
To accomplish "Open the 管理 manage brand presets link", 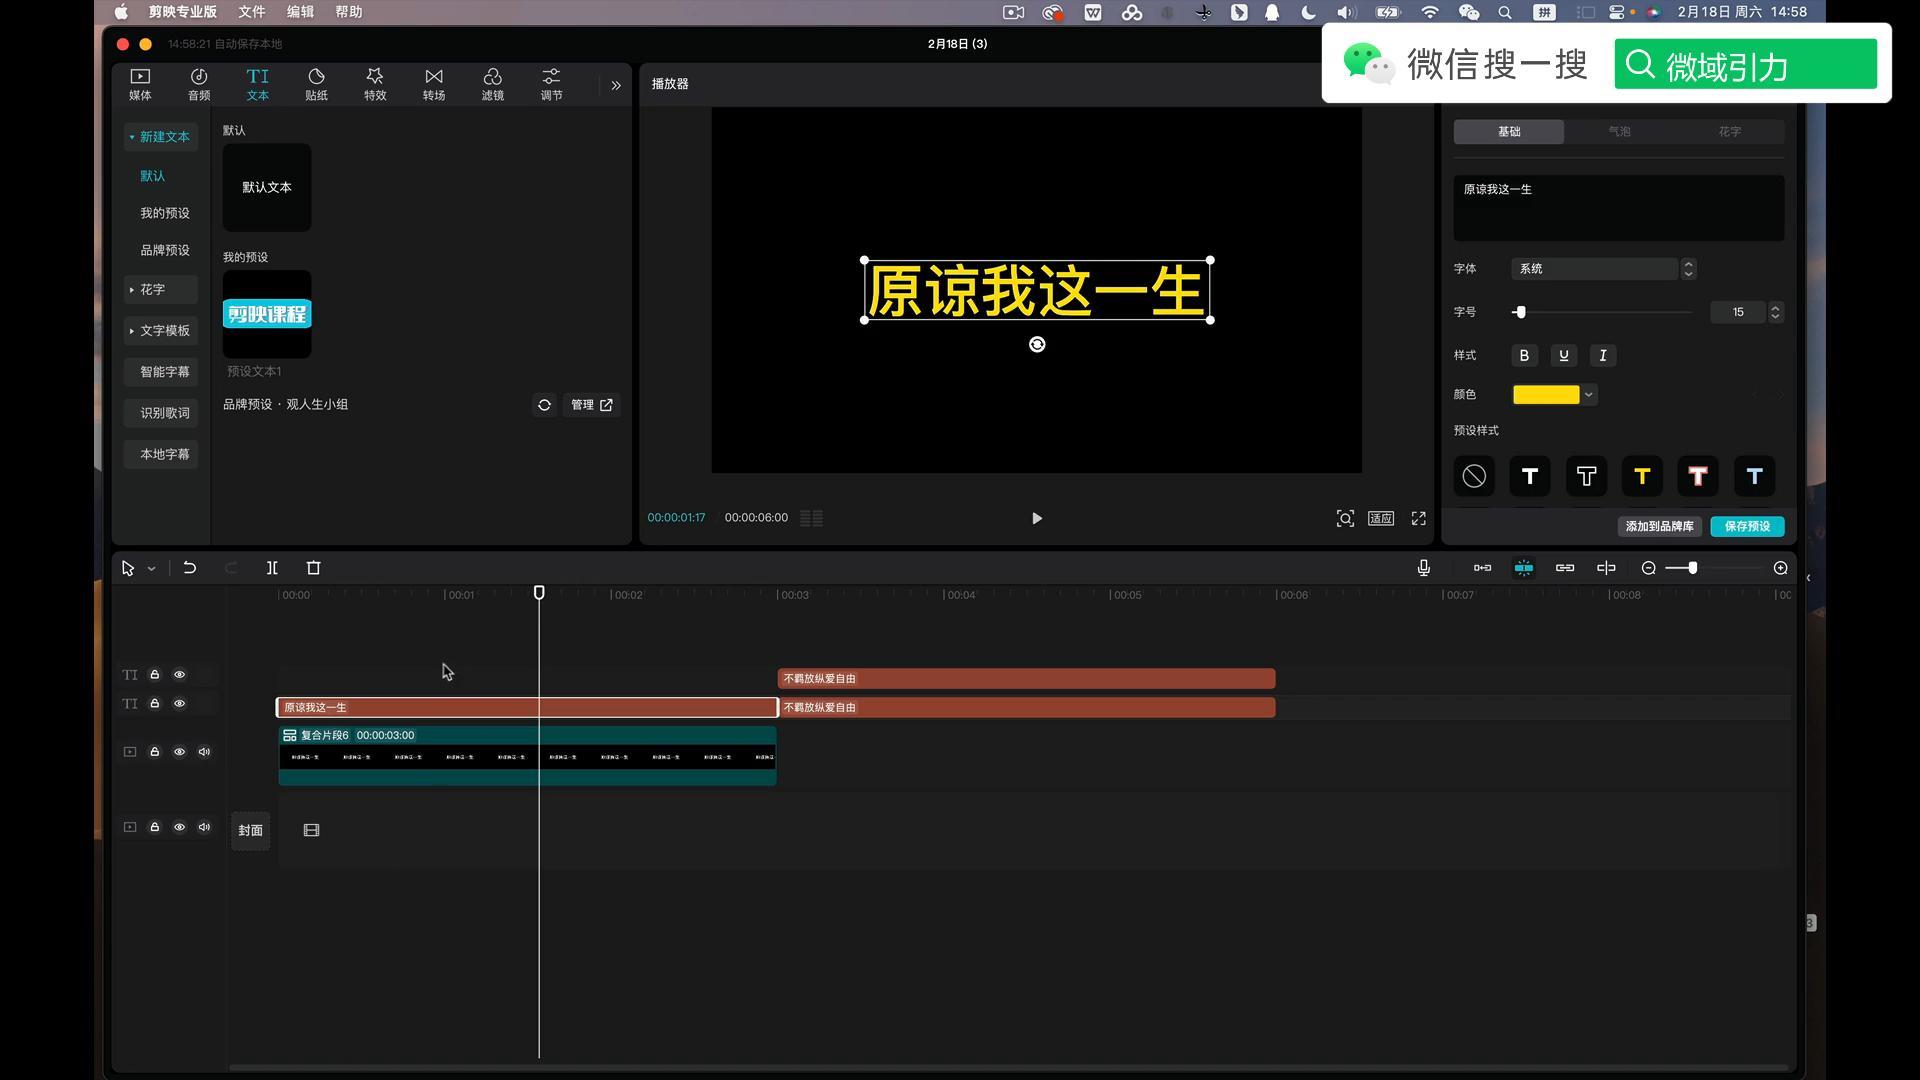I will [591, 405].
